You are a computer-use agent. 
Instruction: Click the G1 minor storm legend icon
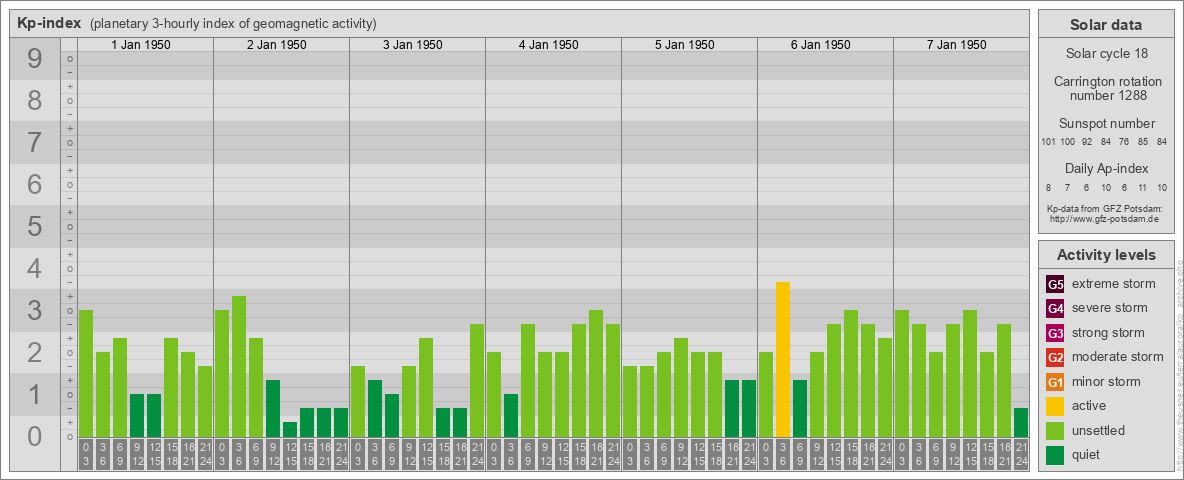(1055, 382)
